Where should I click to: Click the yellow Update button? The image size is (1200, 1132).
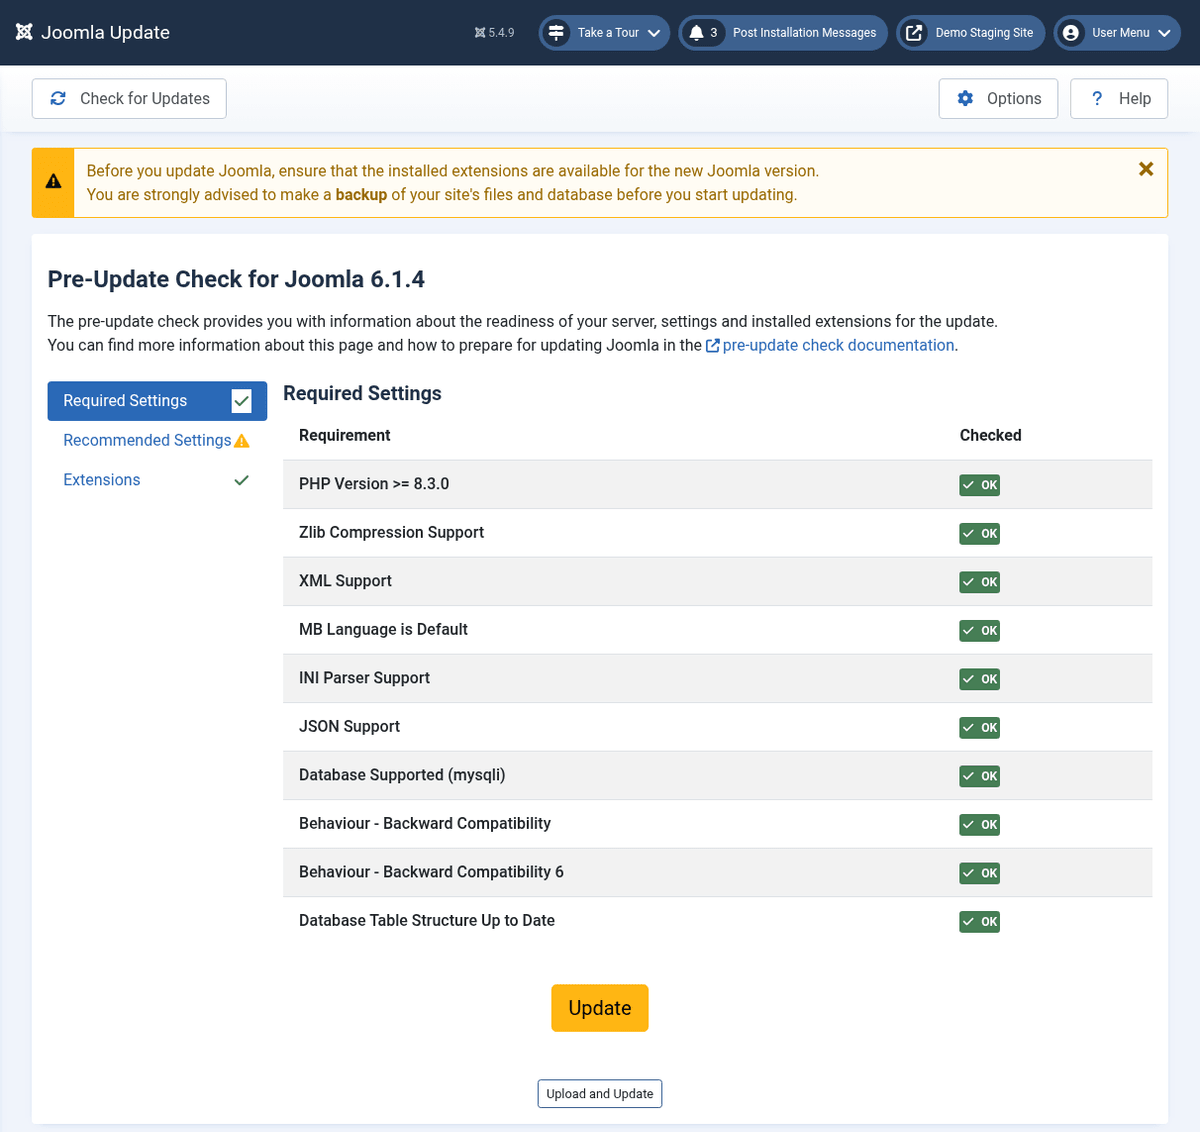[x=600, y=1008]
